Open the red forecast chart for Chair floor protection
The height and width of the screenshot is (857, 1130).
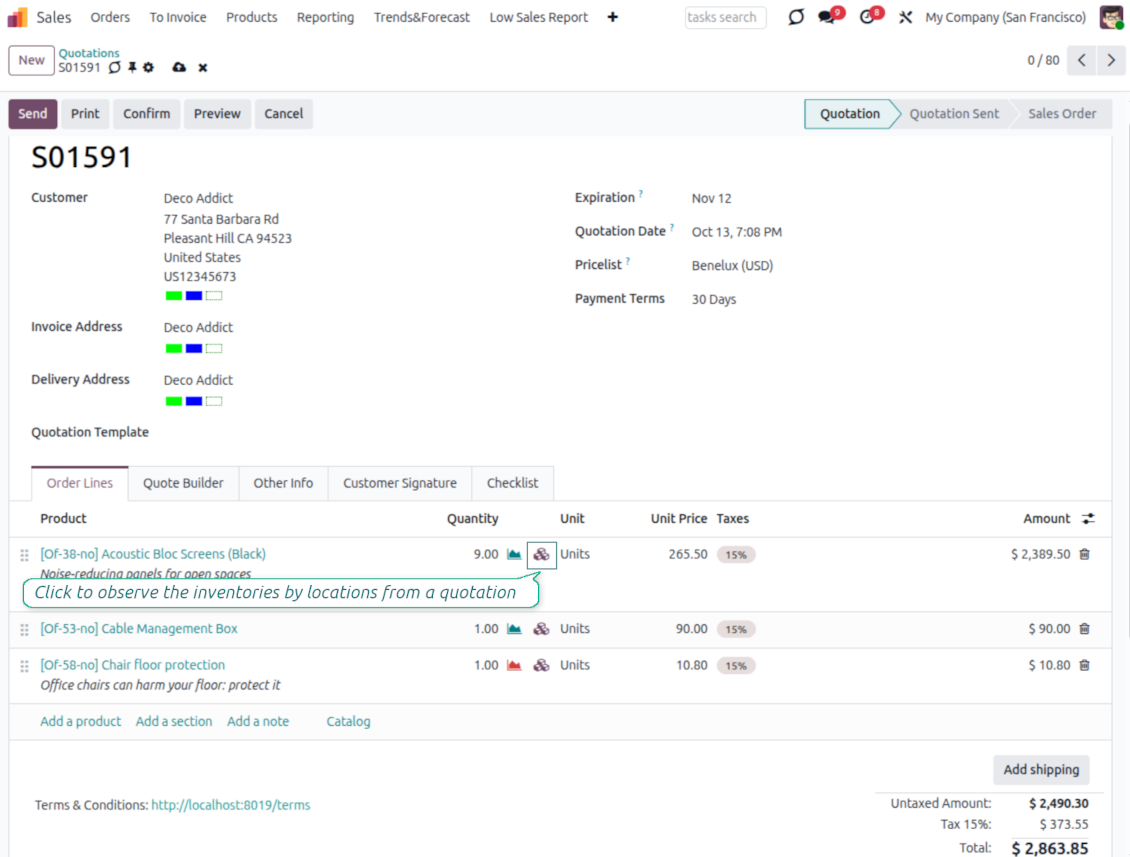coord(513,665)
